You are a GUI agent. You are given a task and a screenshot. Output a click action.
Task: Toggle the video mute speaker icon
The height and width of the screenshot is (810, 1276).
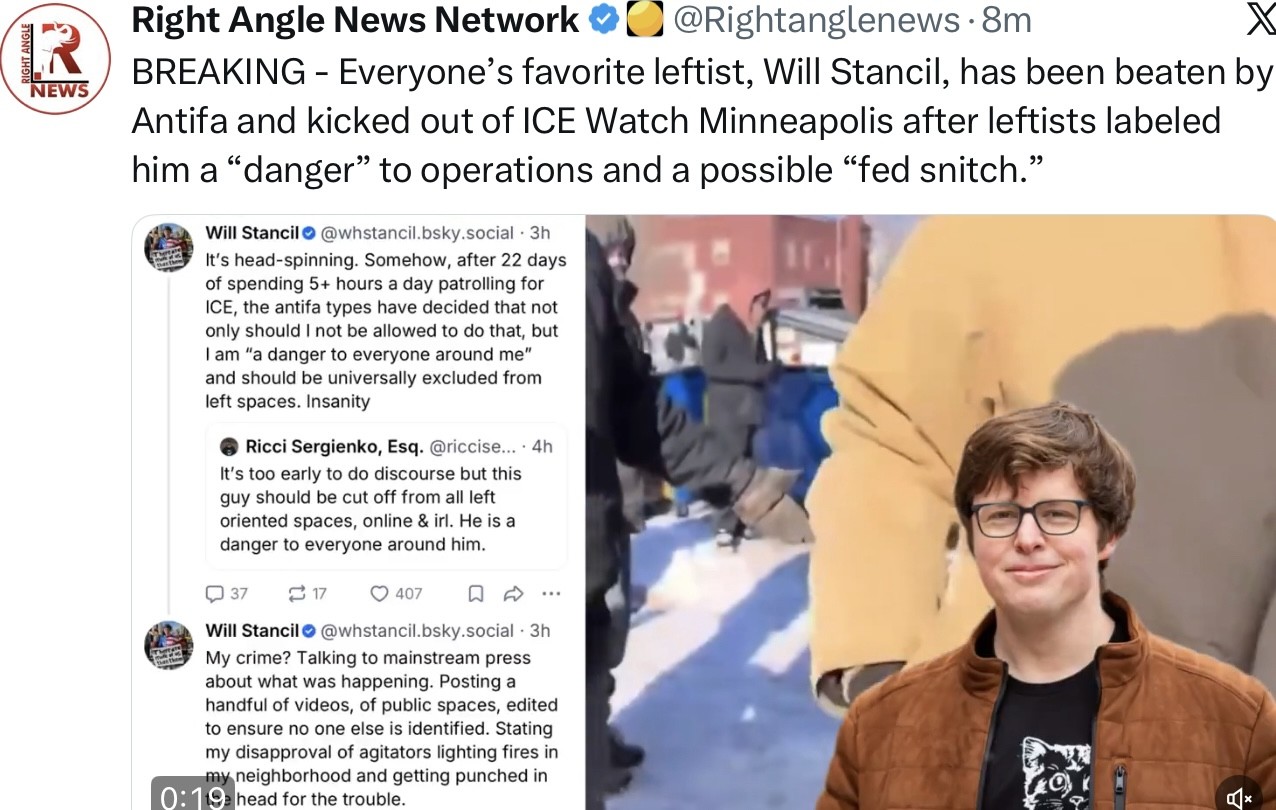[x=1240, y=796]
